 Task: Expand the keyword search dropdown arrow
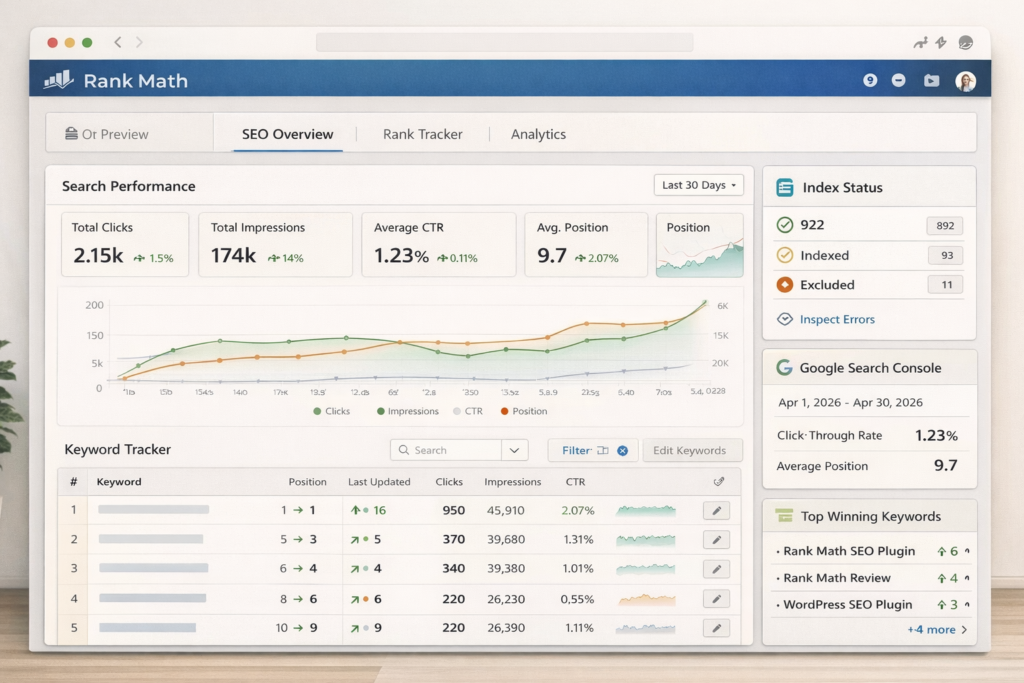[514, 449]
